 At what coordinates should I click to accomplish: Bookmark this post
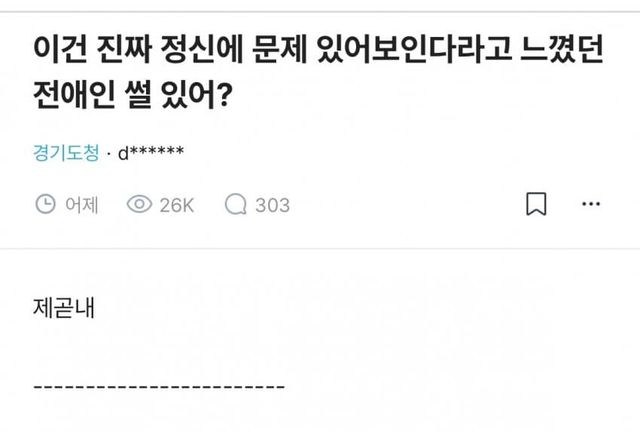click(536, 205)
